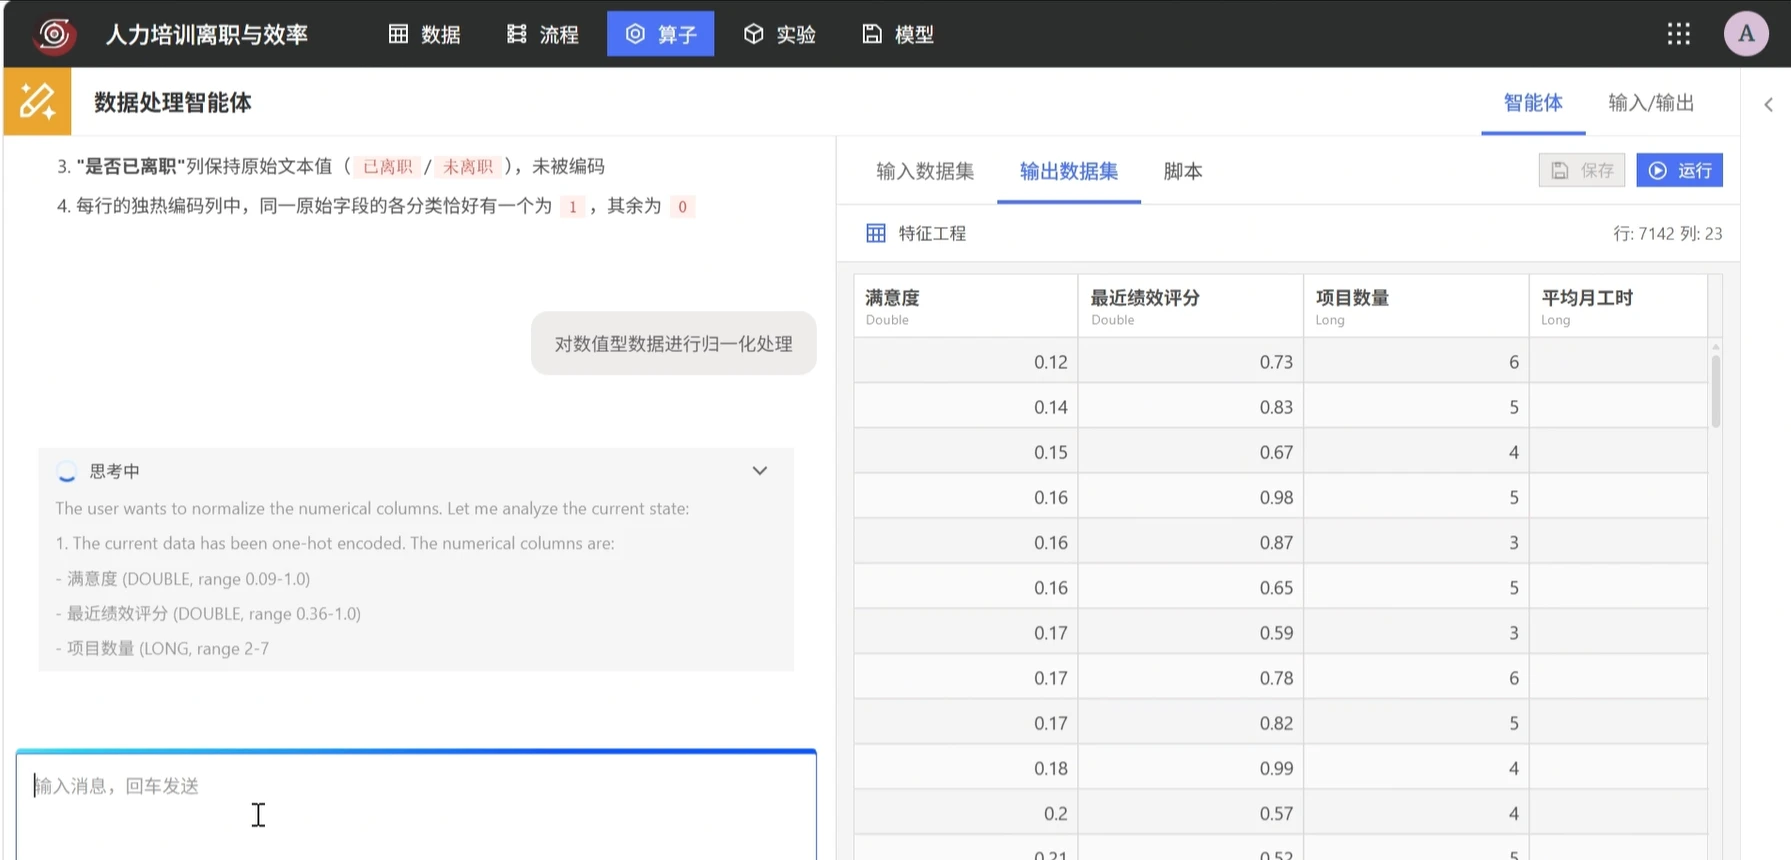Open the 数据 tab in top navigation
This screenshot has width=1791, height=860.
(x=424, y=34)
